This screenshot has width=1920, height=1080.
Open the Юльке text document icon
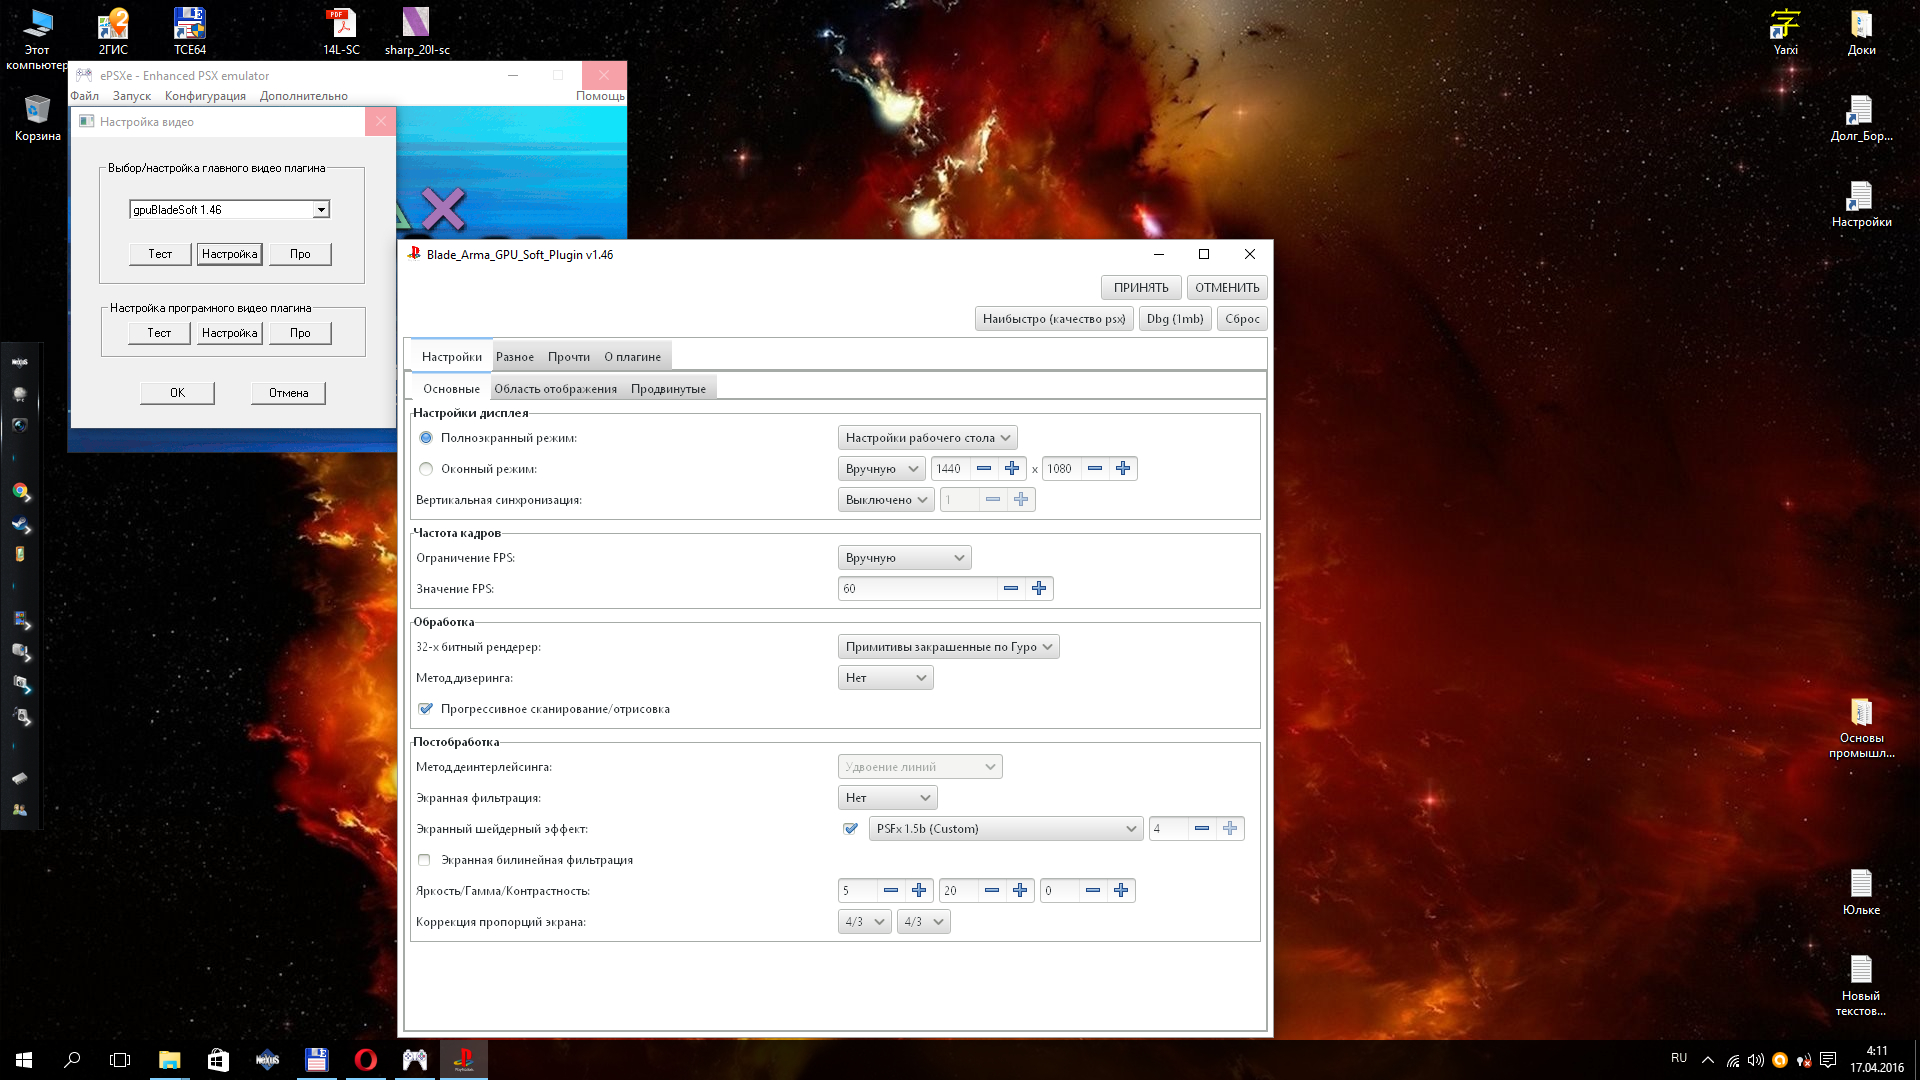pyautogui.click(x=1861, y=892)
